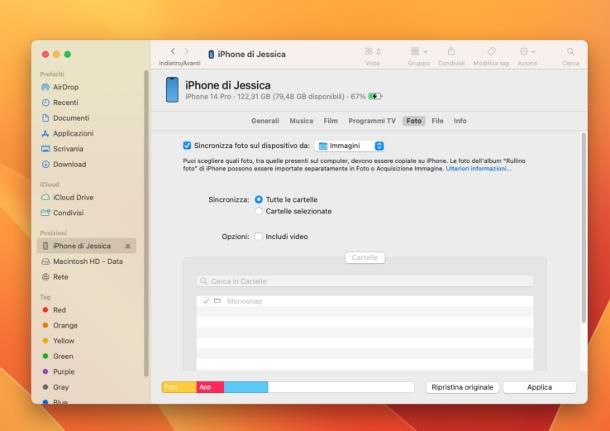Switch to the Musica tab
Viewport: 610px width, 431px height.
pos(301,121)
